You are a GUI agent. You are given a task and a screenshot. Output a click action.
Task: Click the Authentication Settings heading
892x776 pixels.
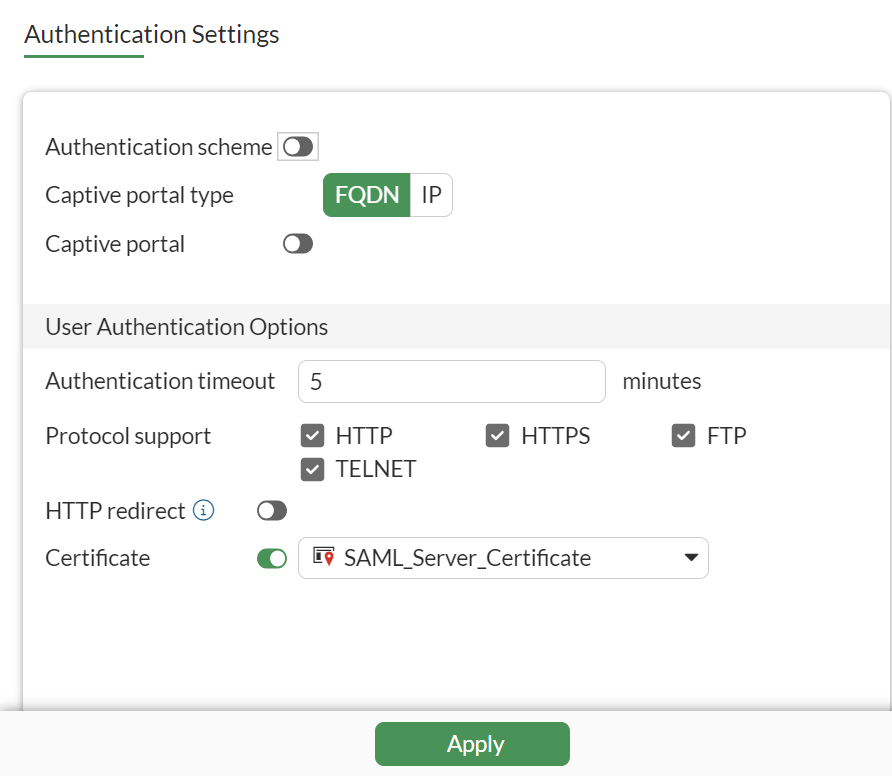(151, 34)
